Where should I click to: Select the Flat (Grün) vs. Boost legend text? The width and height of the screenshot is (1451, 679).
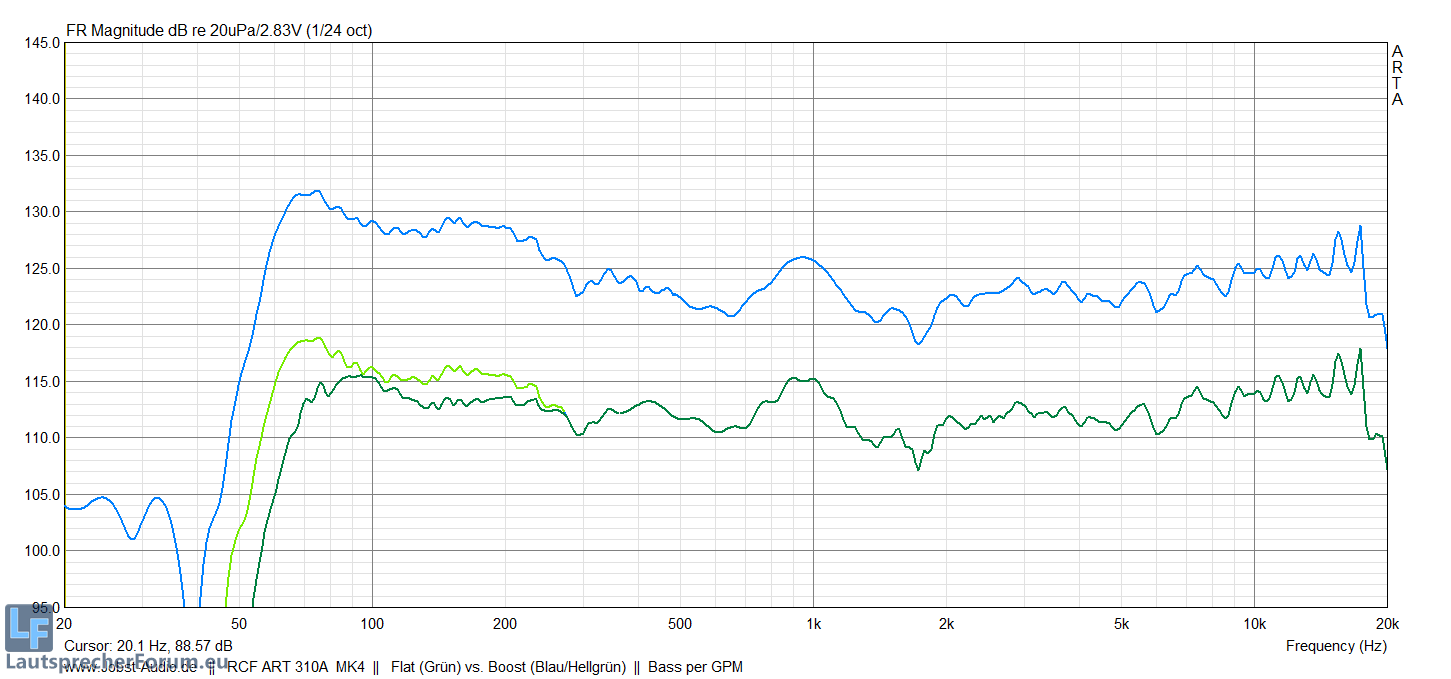click(508, 667)
